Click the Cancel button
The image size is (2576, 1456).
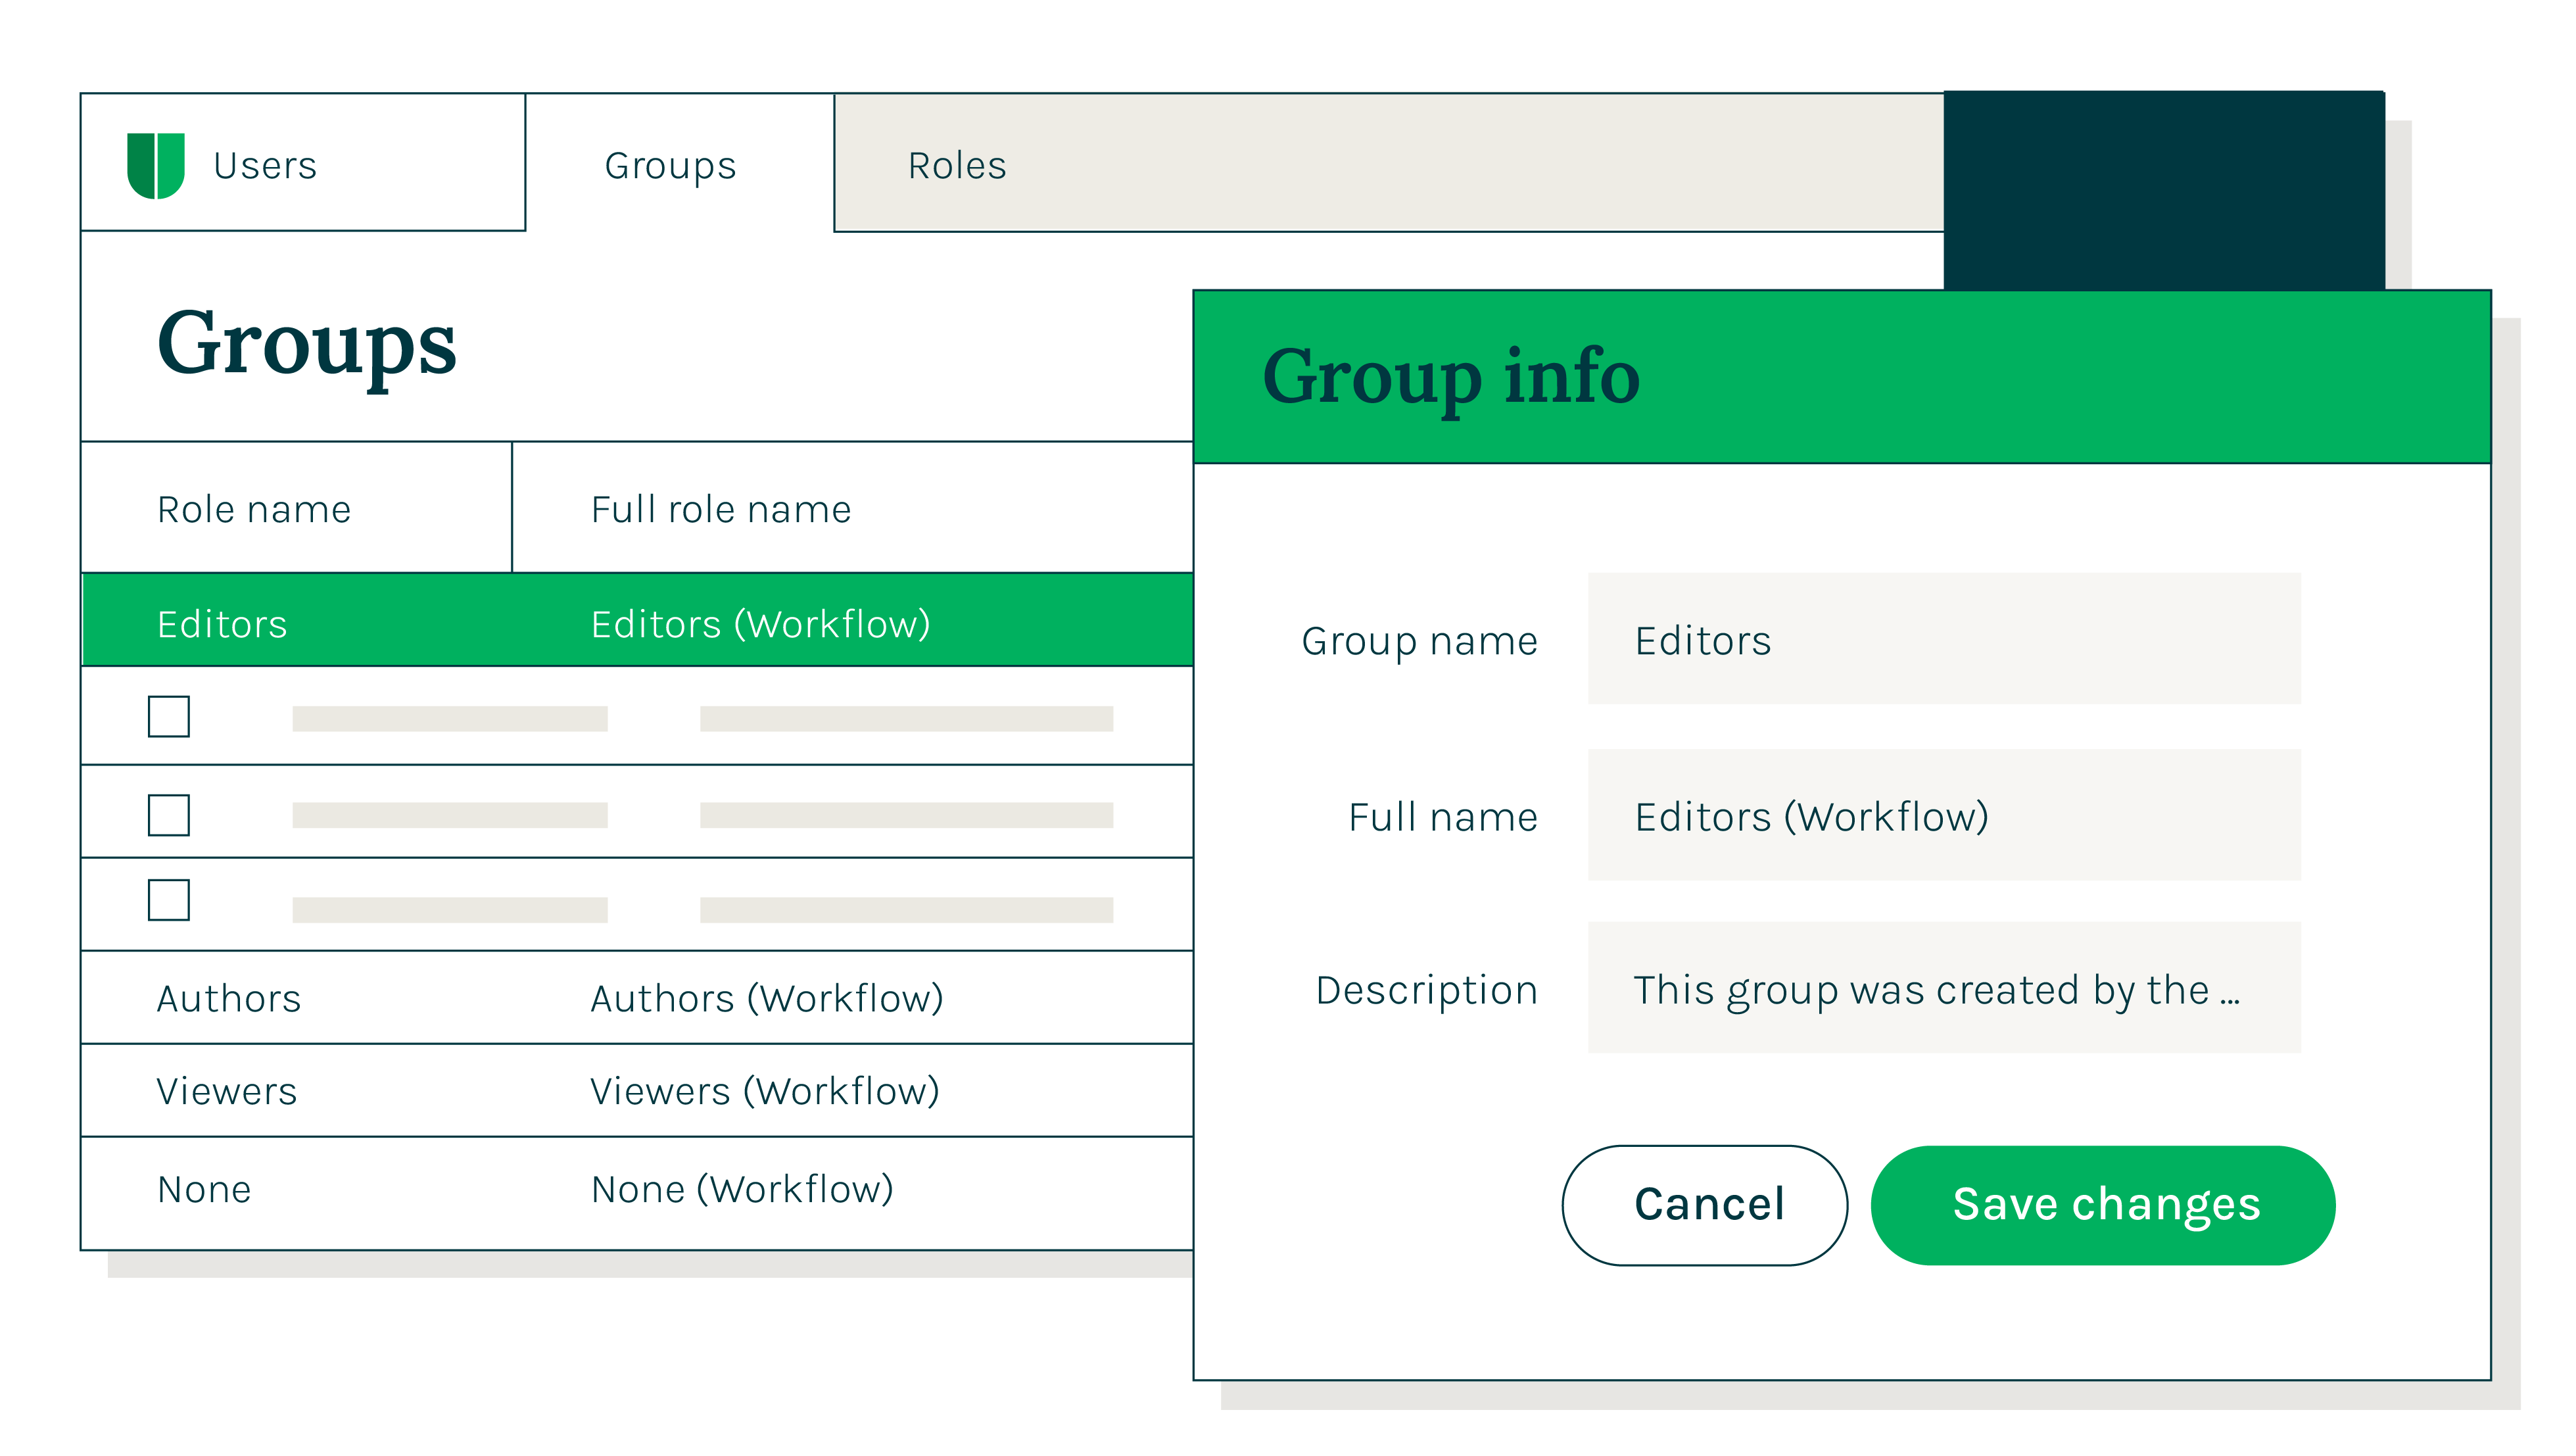click(1705, 1204)
